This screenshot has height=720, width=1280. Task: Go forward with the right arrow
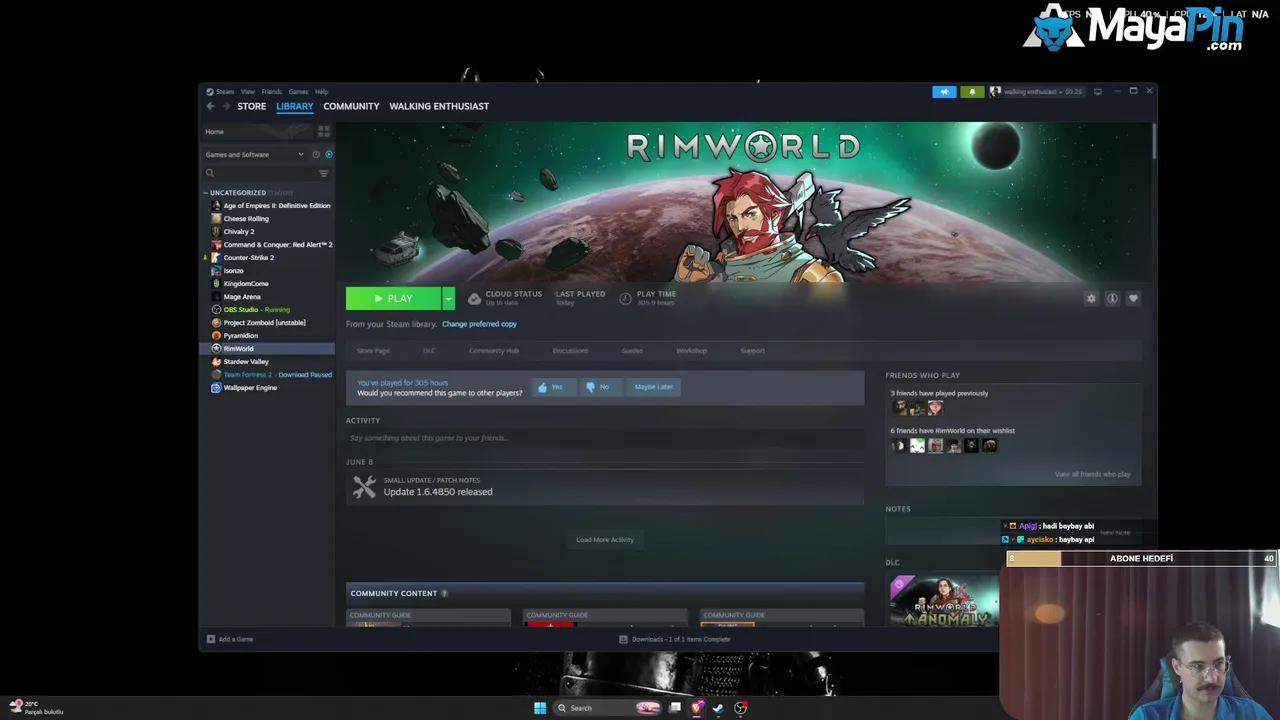(x=226, y=106)
